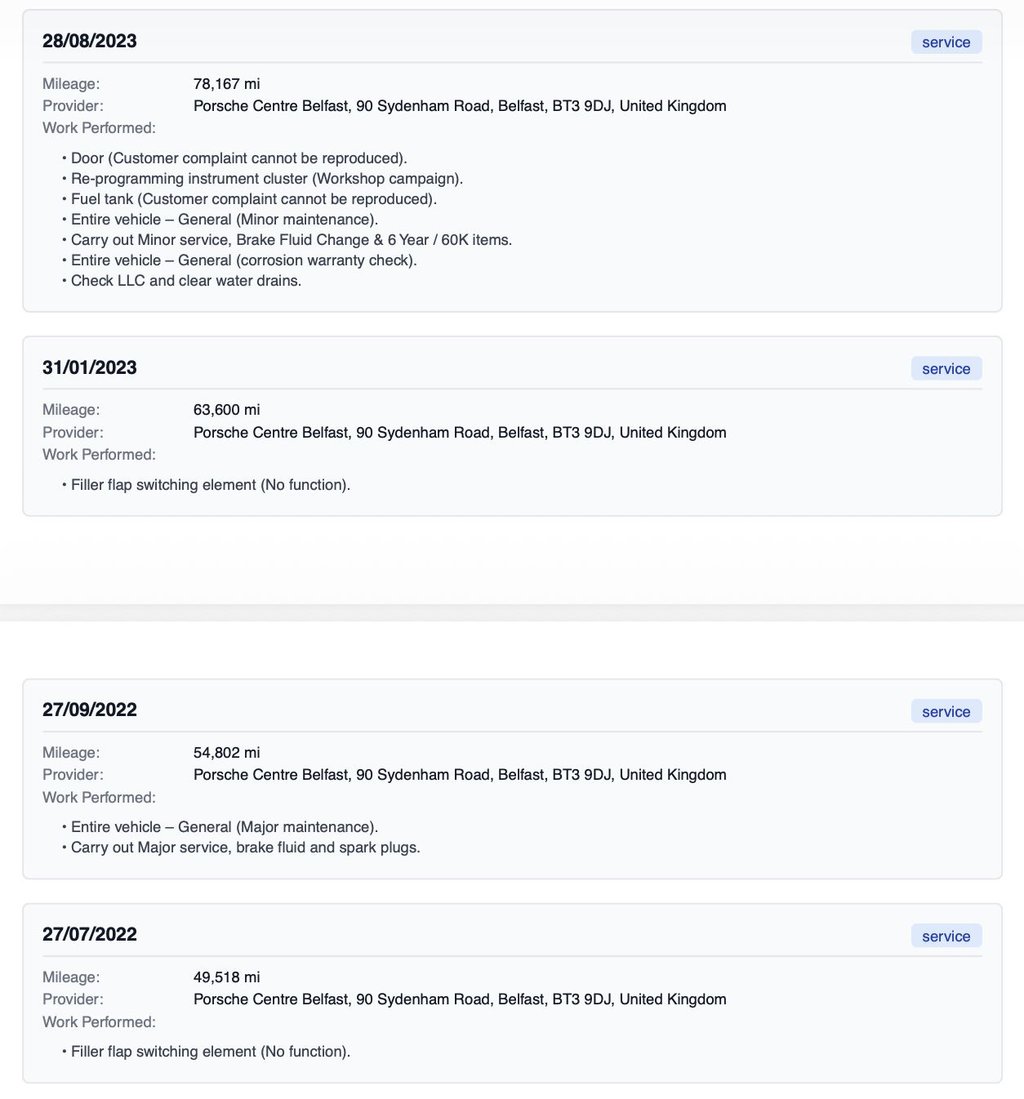Click the service badge on the 27/07/2022 record
Screen dimensions: 1024x1099
tap(946, 936)
